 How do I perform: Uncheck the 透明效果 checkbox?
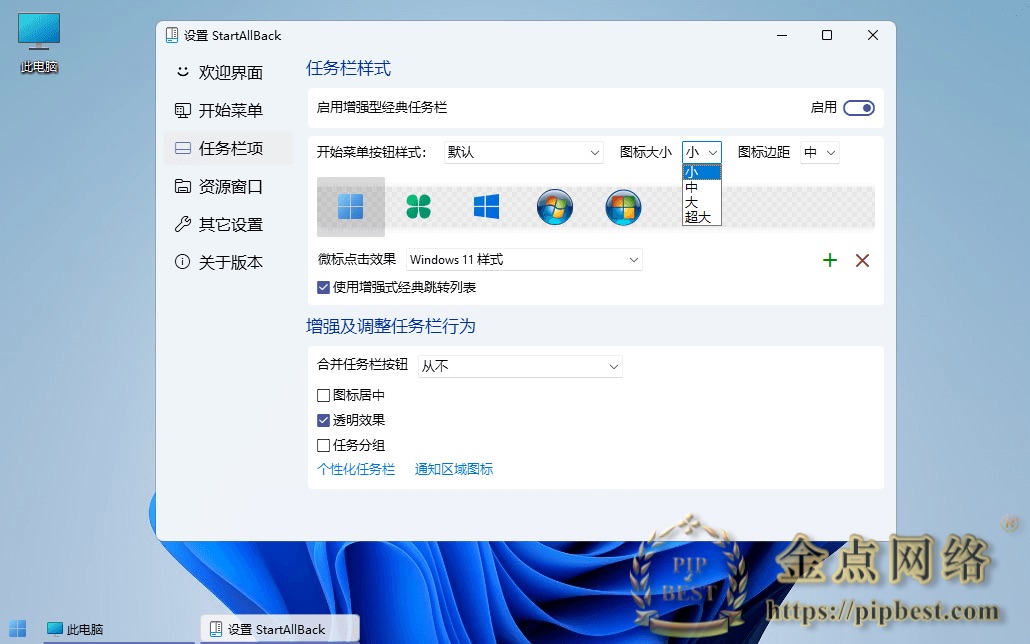click(323, 420)
